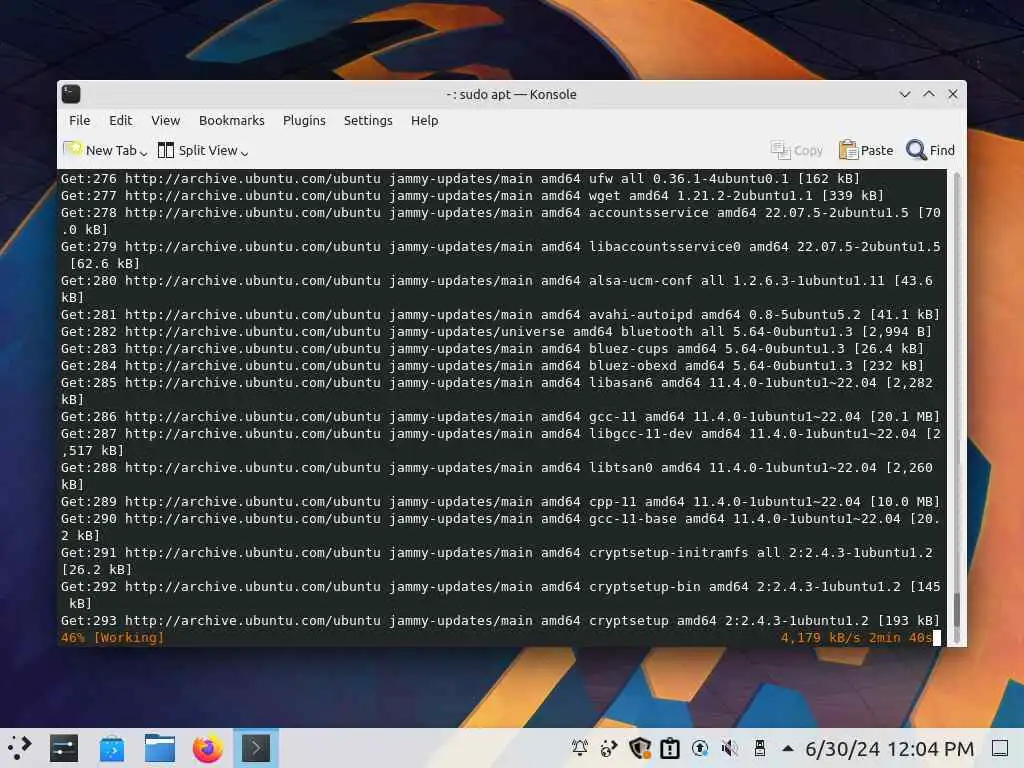Maximize the Konsole window
Viewport: 1024px width, 768px height.
929,94
